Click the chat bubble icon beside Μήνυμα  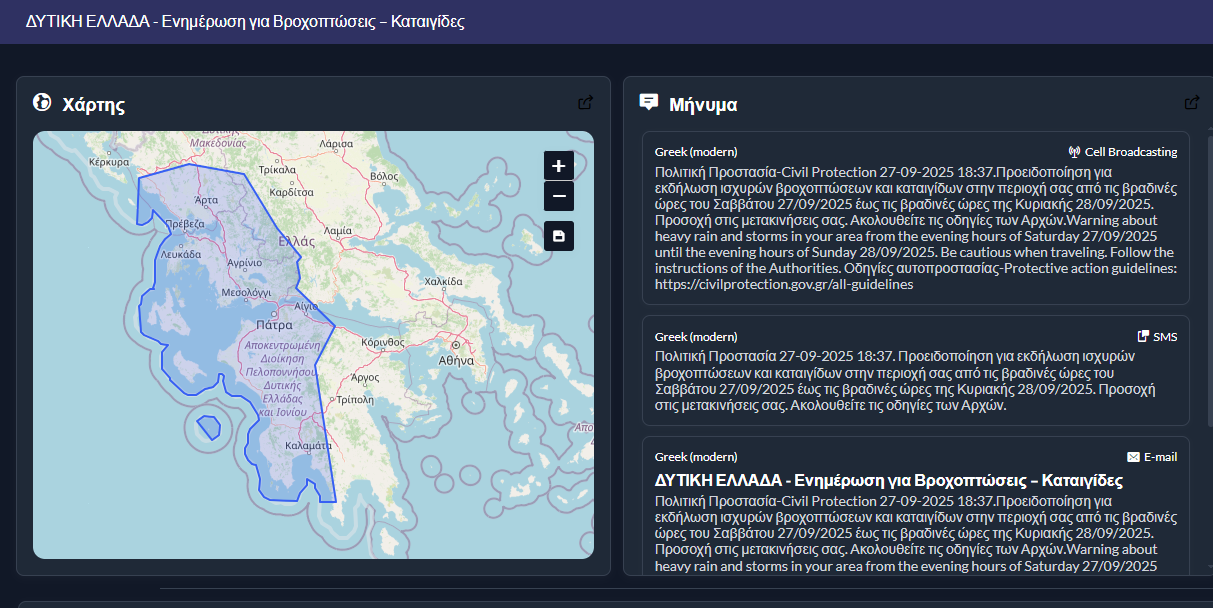(649, 102)
